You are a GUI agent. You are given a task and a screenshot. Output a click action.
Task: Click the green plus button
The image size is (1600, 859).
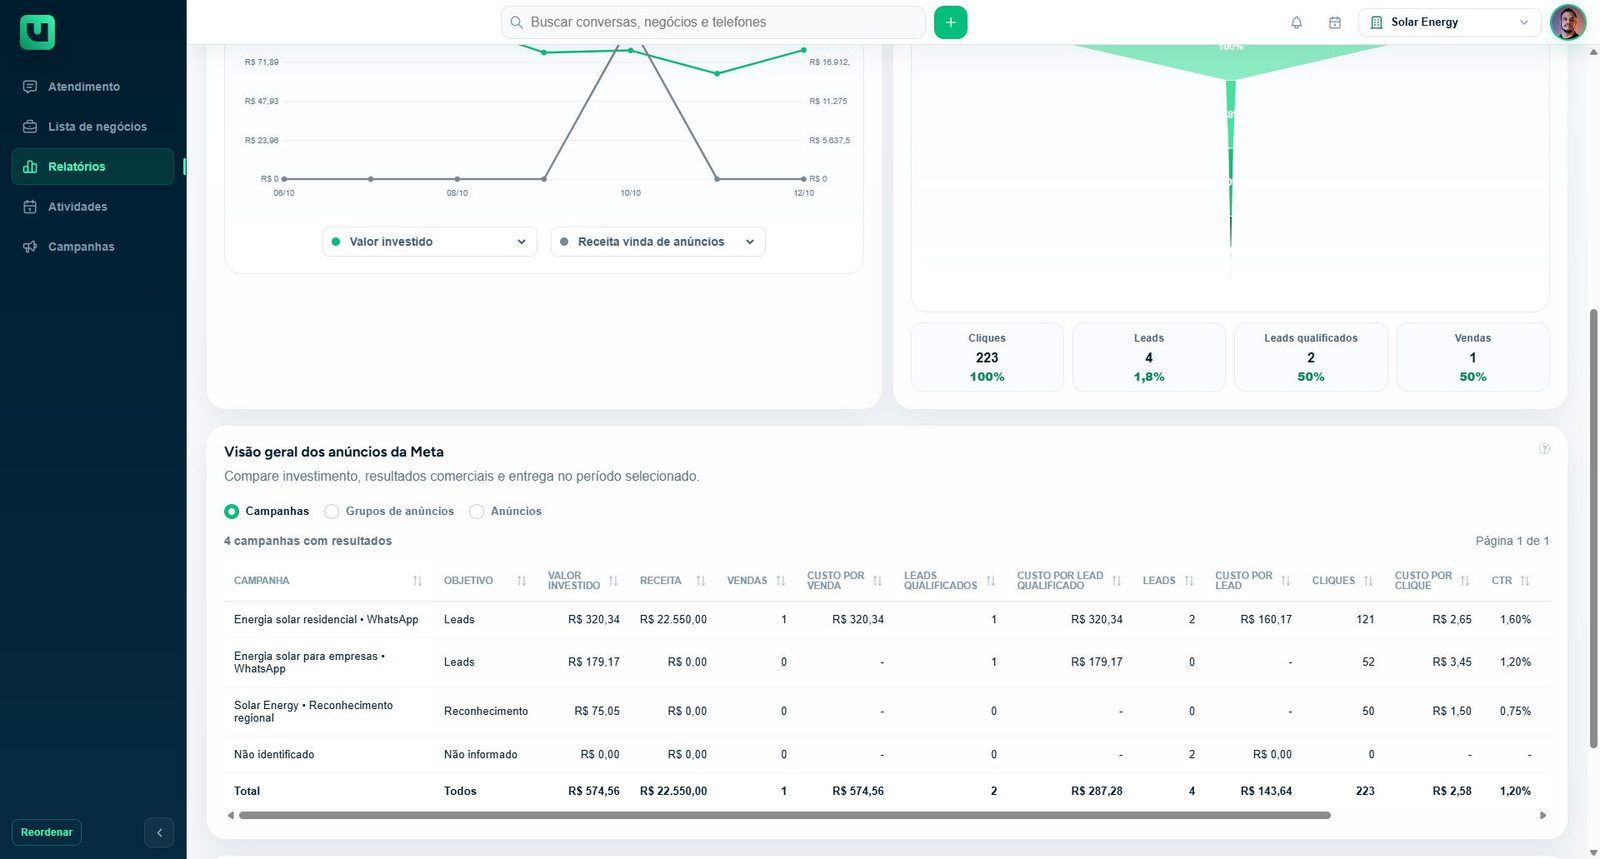950,22
